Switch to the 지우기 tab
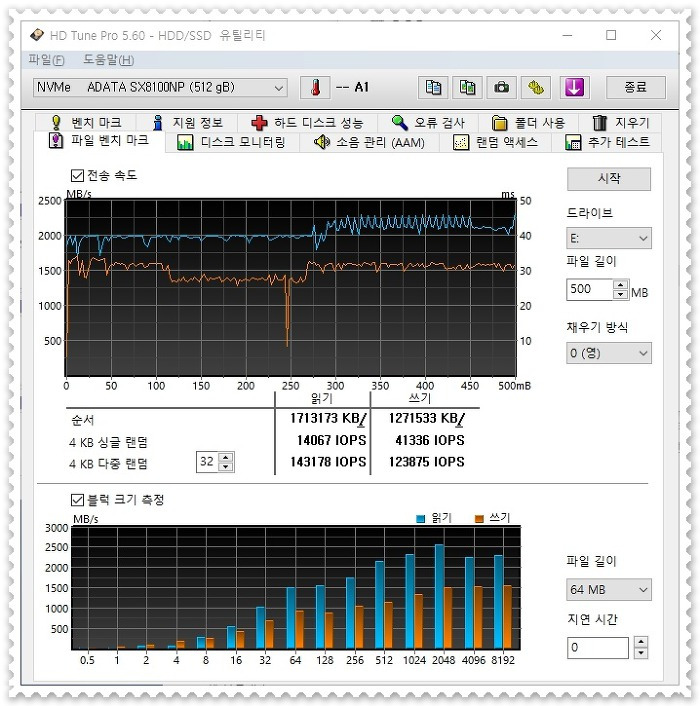The height and width of the screenshot is (706, 700). [x=620, y=122]
